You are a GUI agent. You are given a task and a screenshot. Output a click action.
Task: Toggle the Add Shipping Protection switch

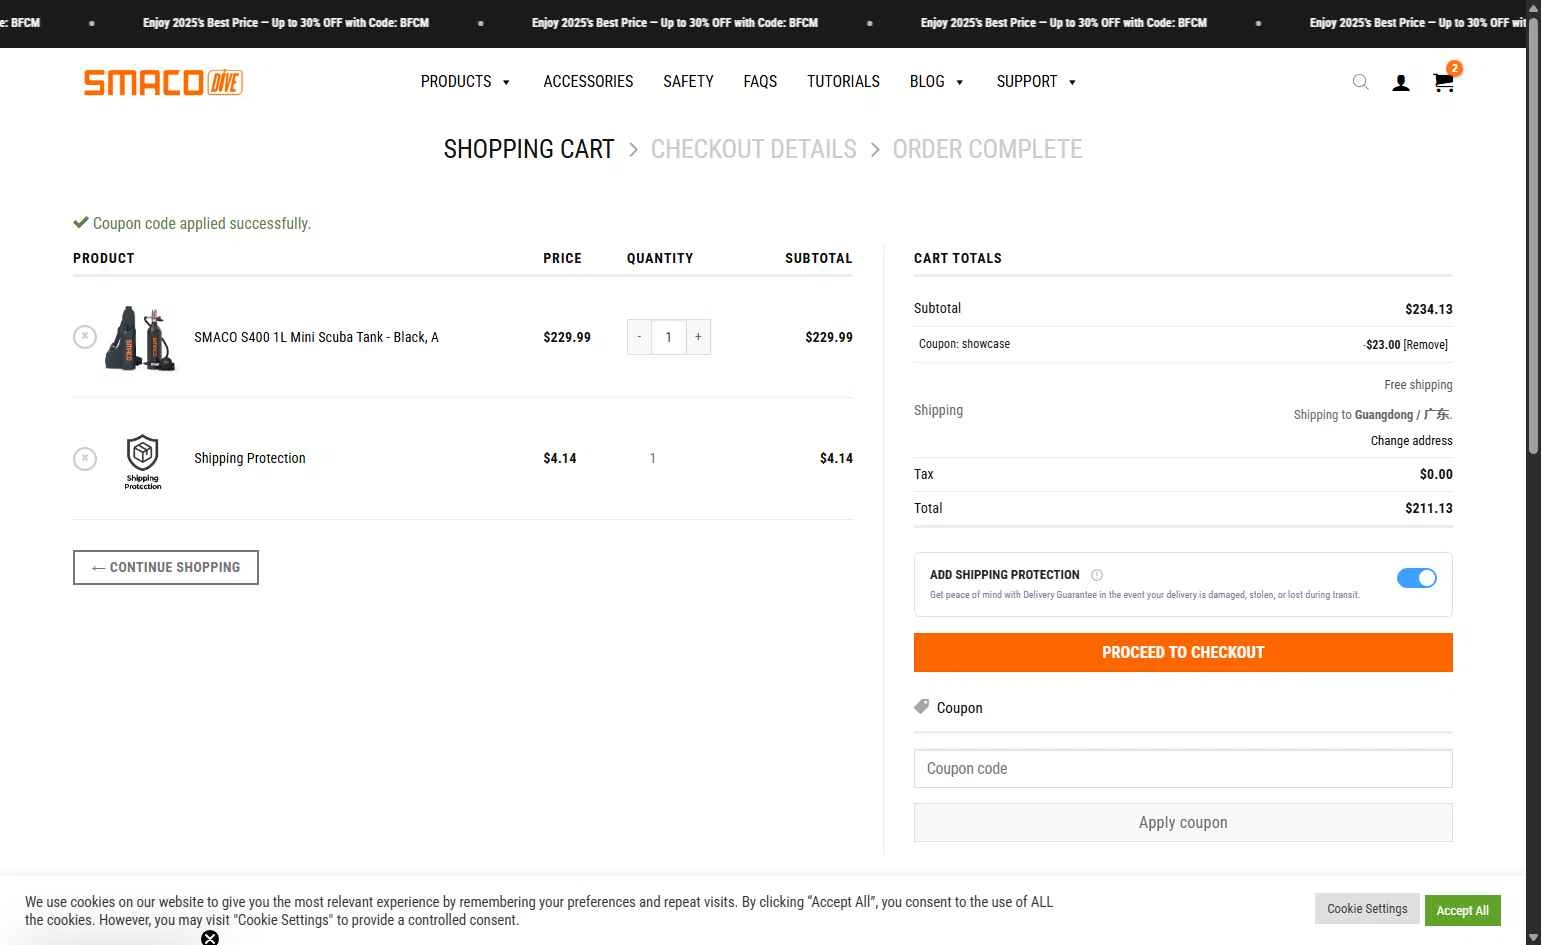pyautogui.click(x=1416, y=578)
